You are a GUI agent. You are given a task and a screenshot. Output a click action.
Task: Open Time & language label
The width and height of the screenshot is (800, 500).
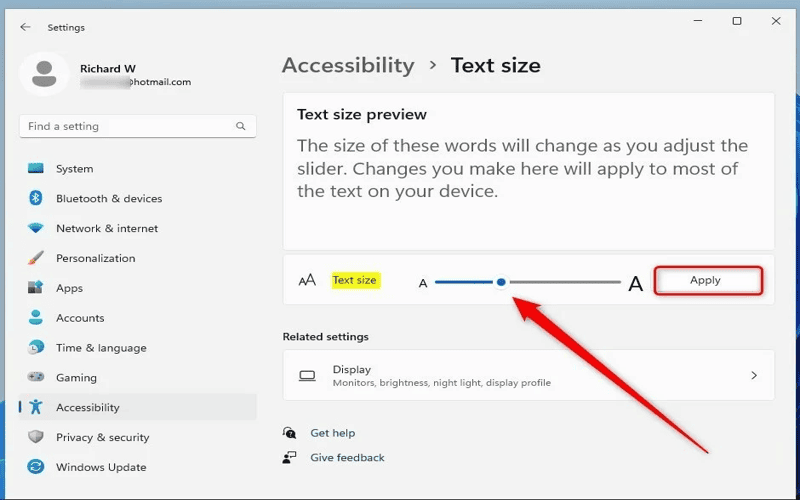(101, 348)
